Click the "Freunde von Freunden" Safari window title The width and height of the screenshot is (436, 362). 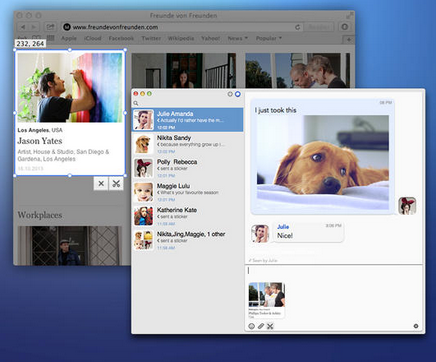pos(183,15)
